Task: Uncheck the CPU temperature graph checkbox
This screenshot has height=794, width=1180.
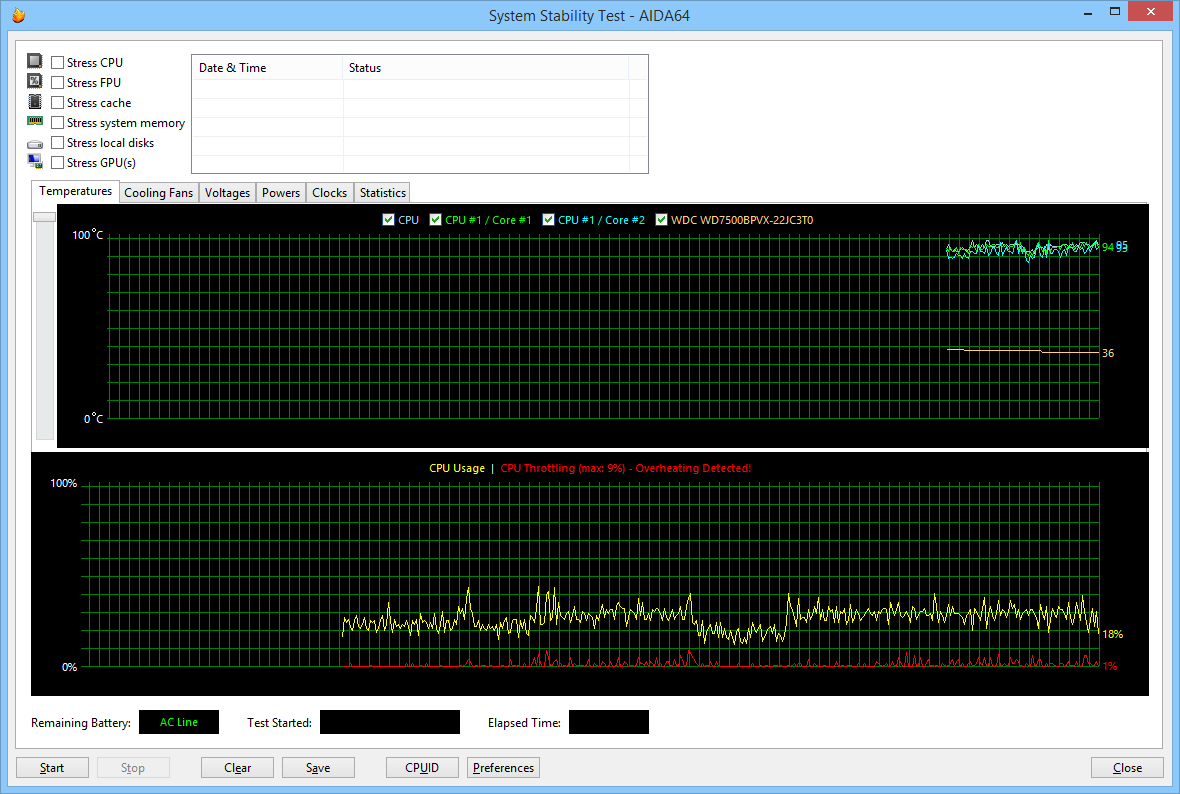Action: pos(388,220)
